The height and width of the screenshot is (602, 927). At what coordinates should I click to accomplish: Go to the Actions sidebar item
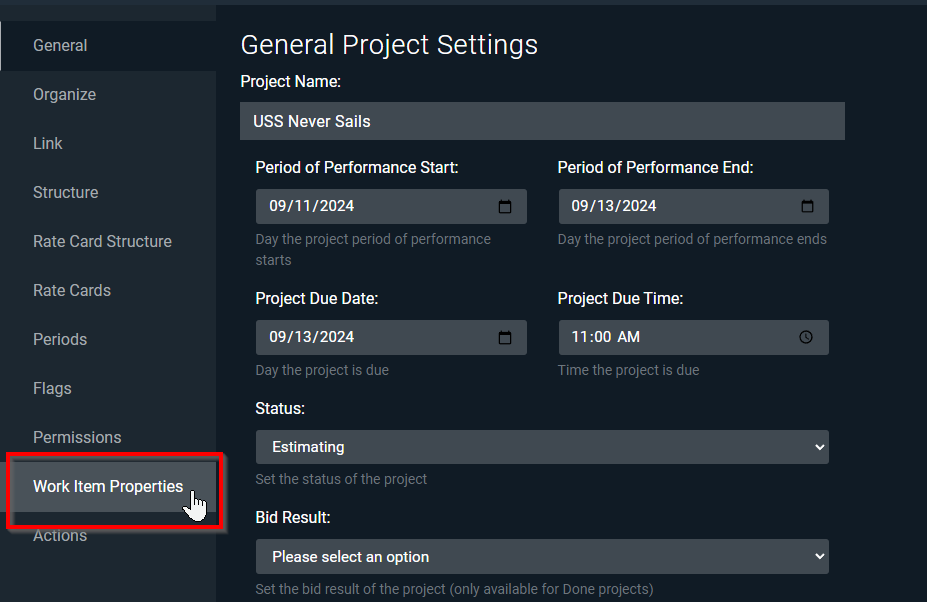[x=60, y=536]
